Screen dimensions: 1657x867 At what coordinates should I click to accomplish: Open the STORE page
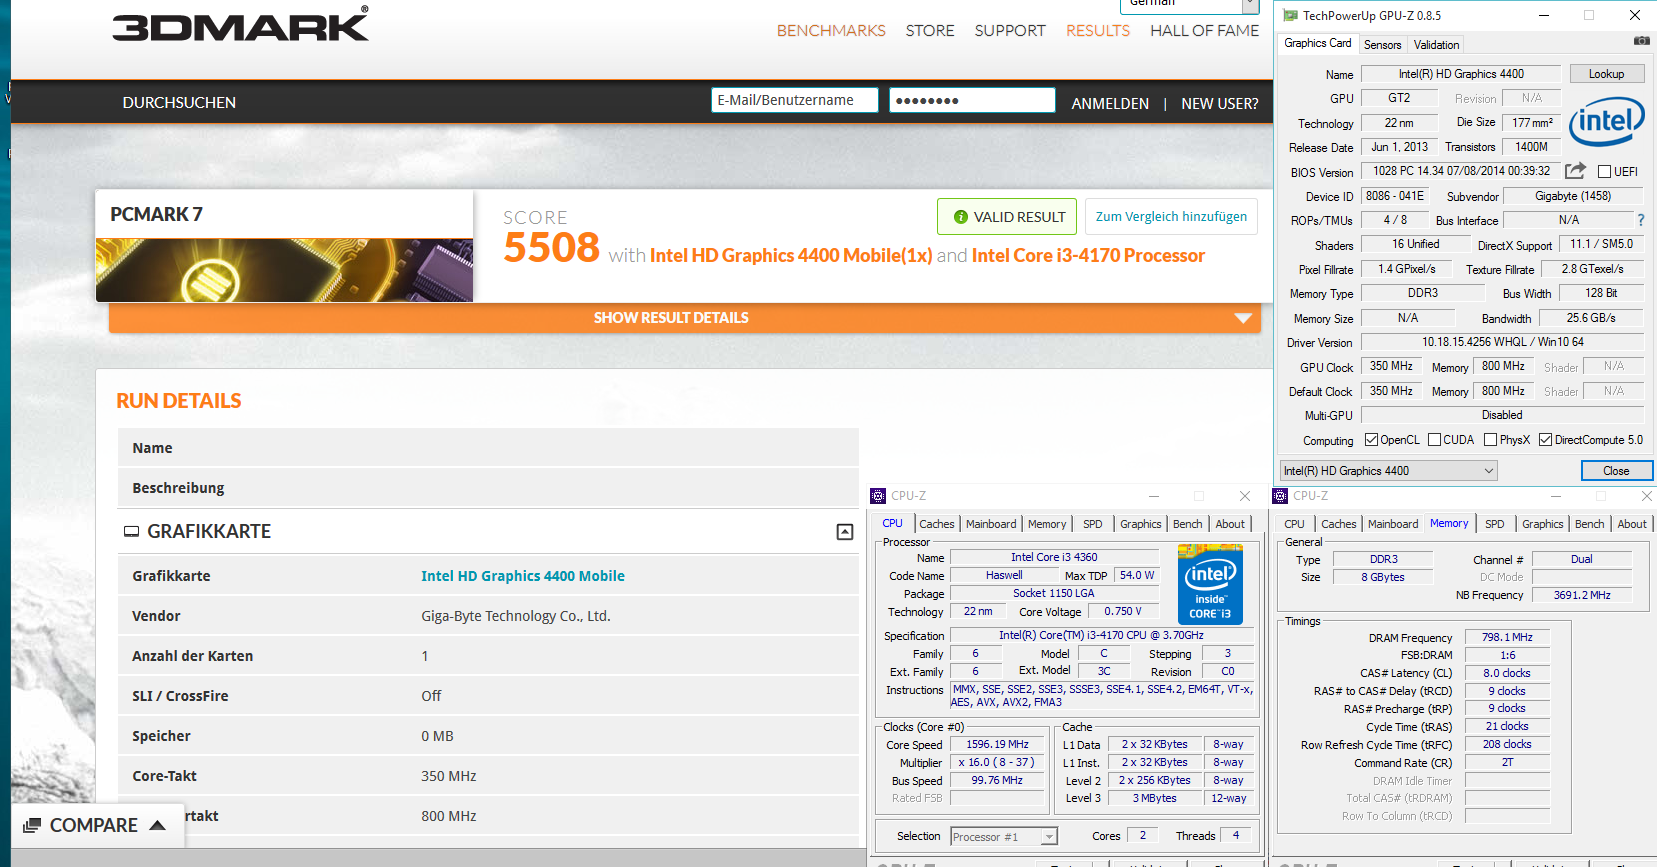click(x=930, y=31)
